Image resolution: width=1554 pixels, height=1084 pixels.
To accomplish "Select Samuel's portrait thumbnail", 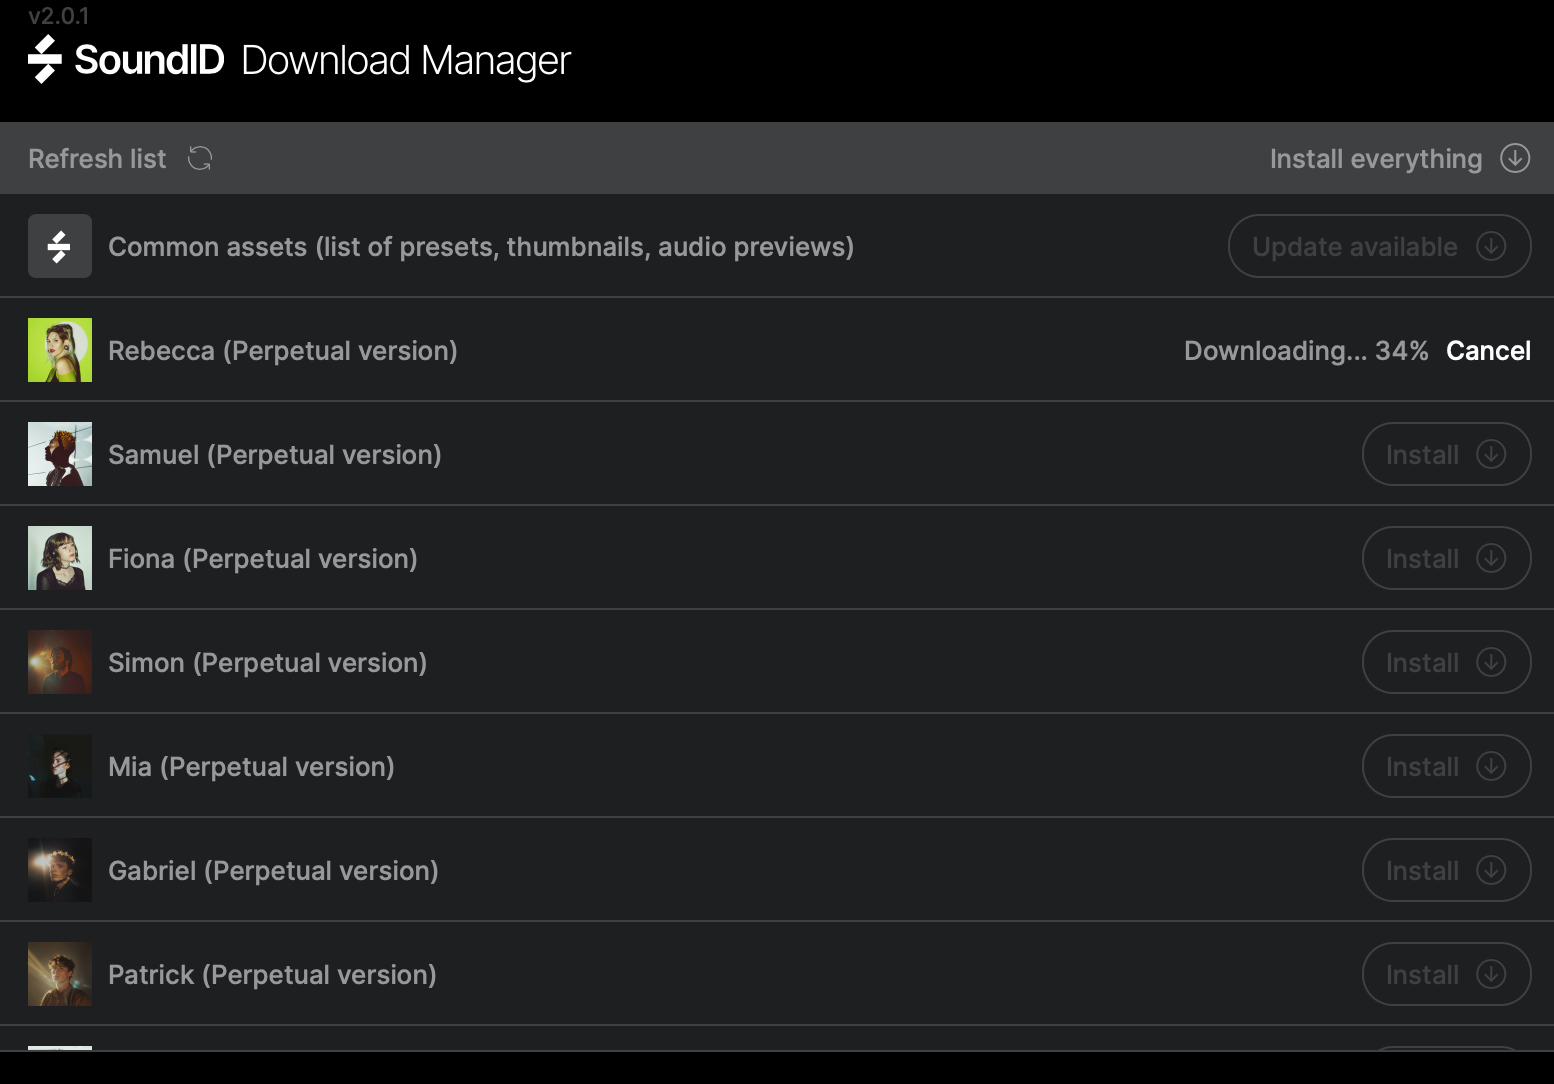I will (x=60, y=454).
